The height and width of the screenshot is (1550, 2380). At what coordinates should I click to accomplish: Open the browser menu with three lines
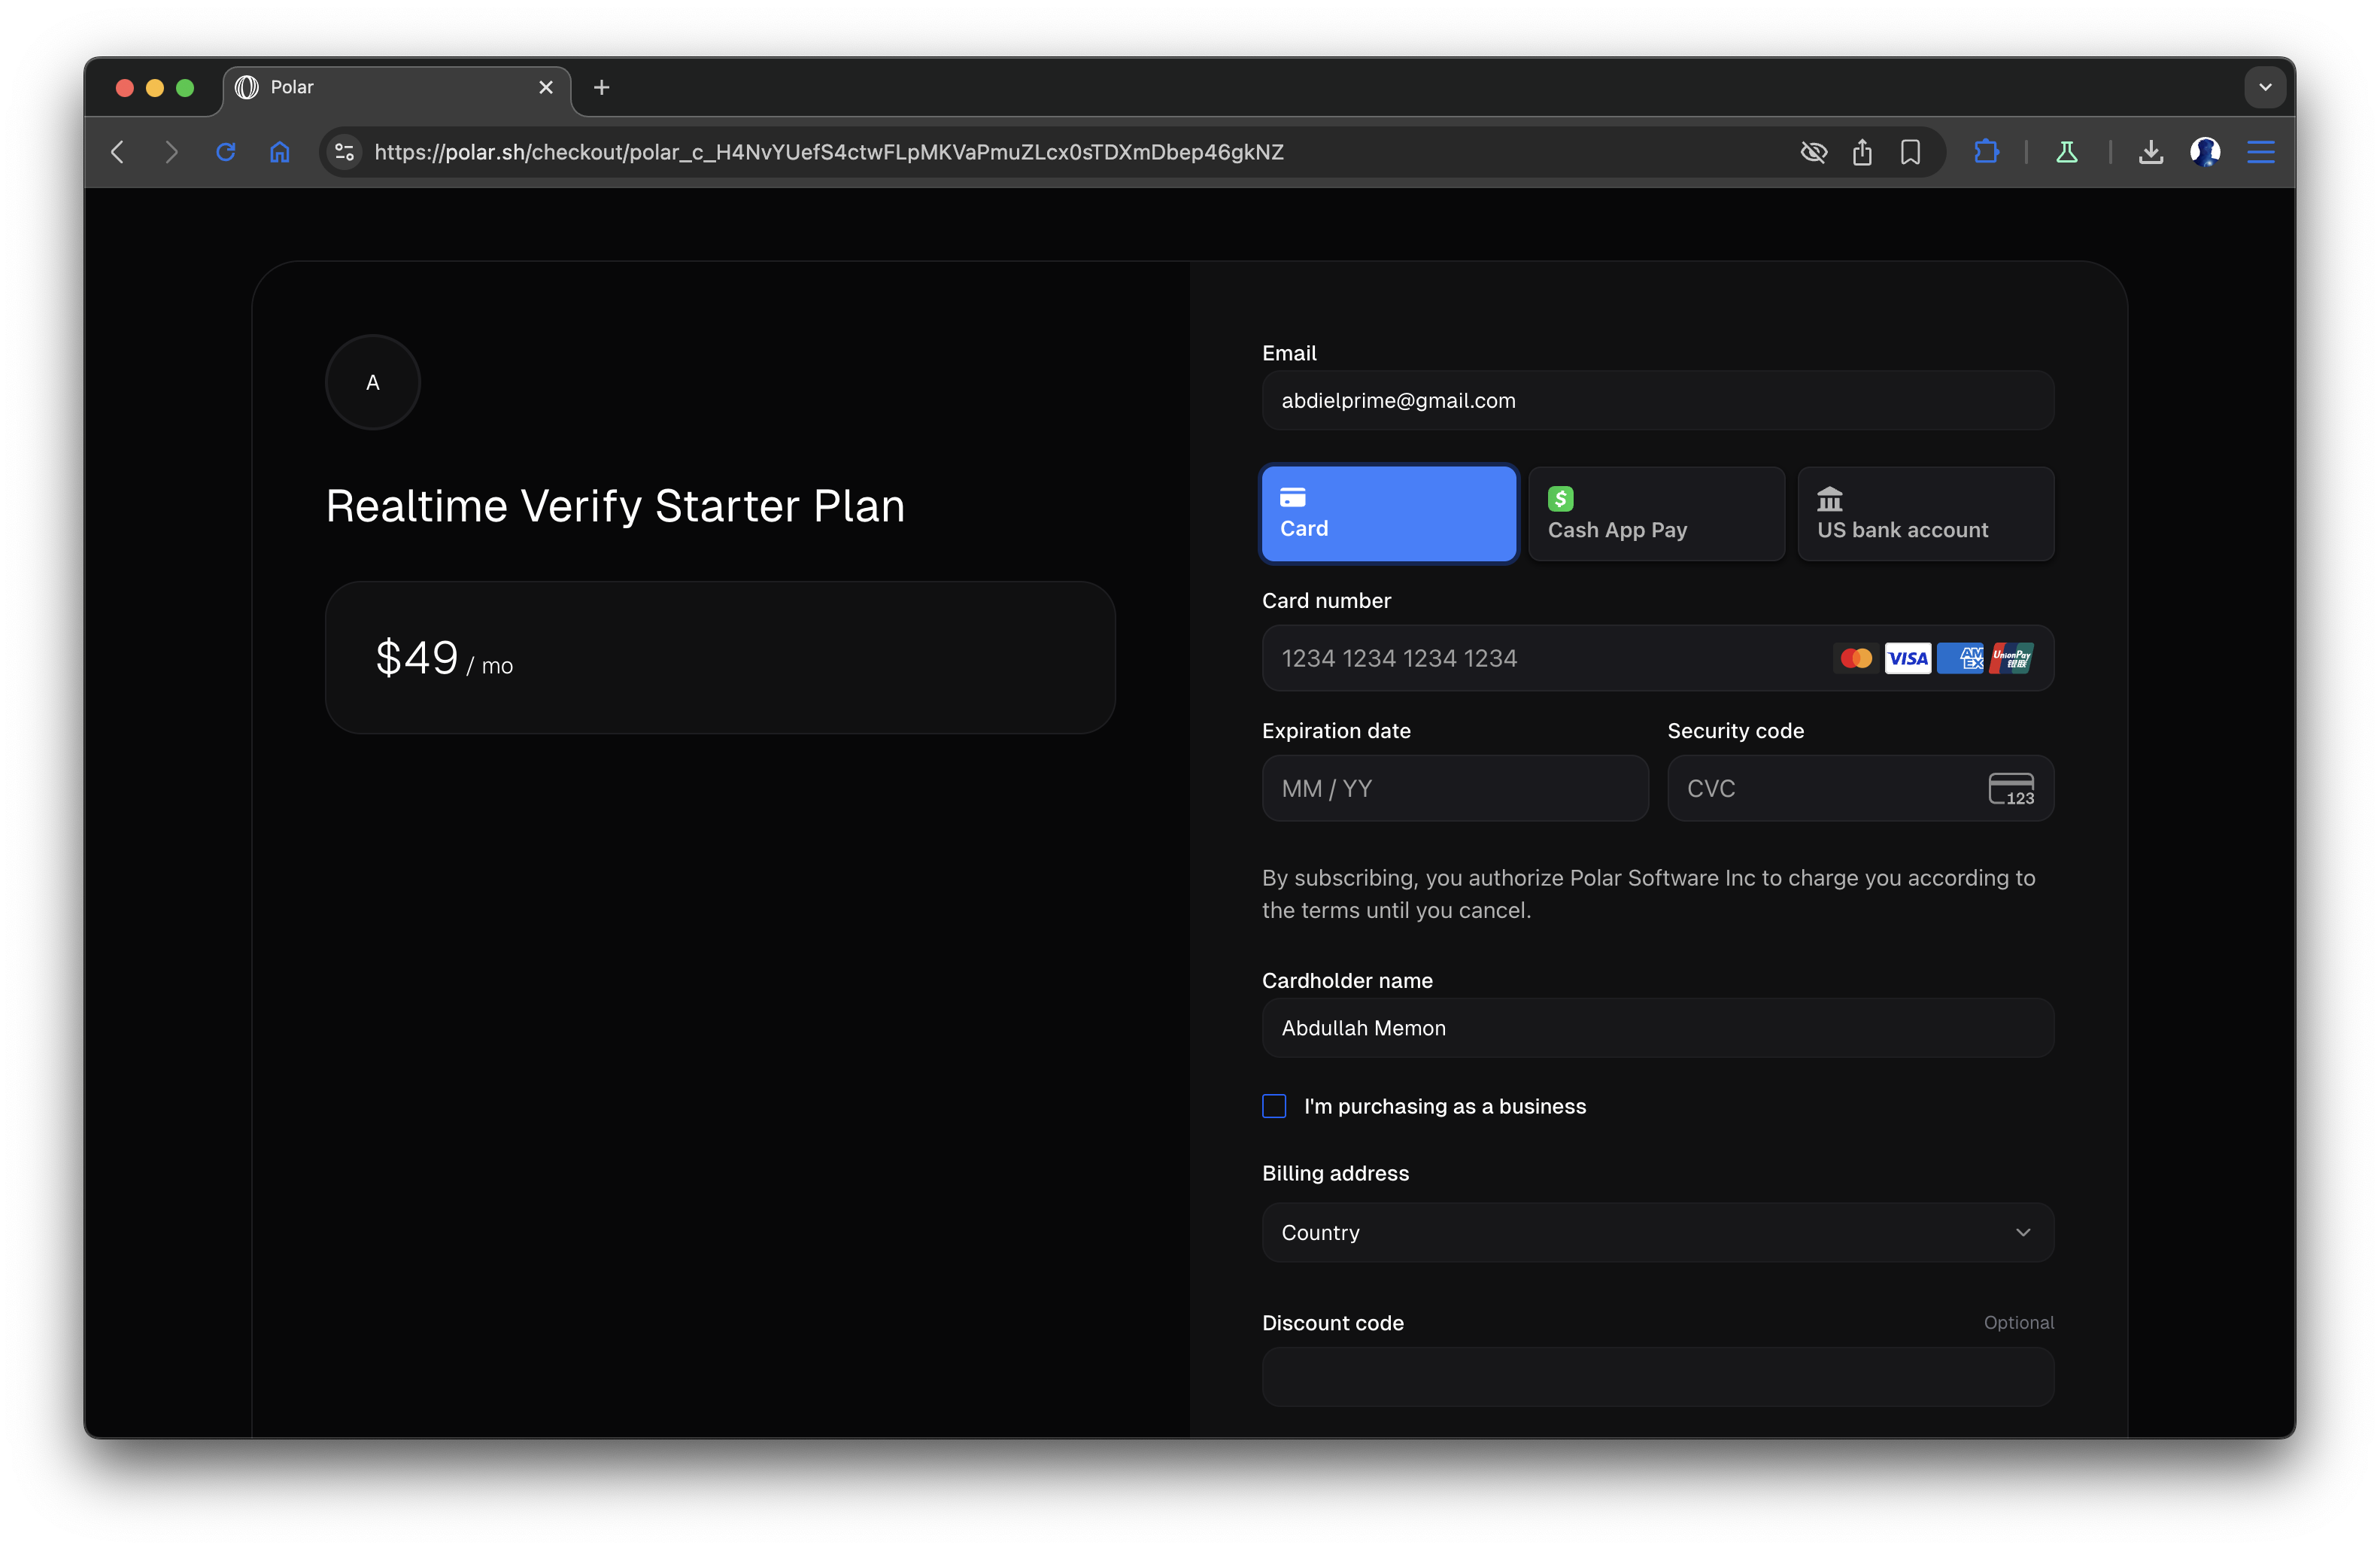[x=2261, y=152]
